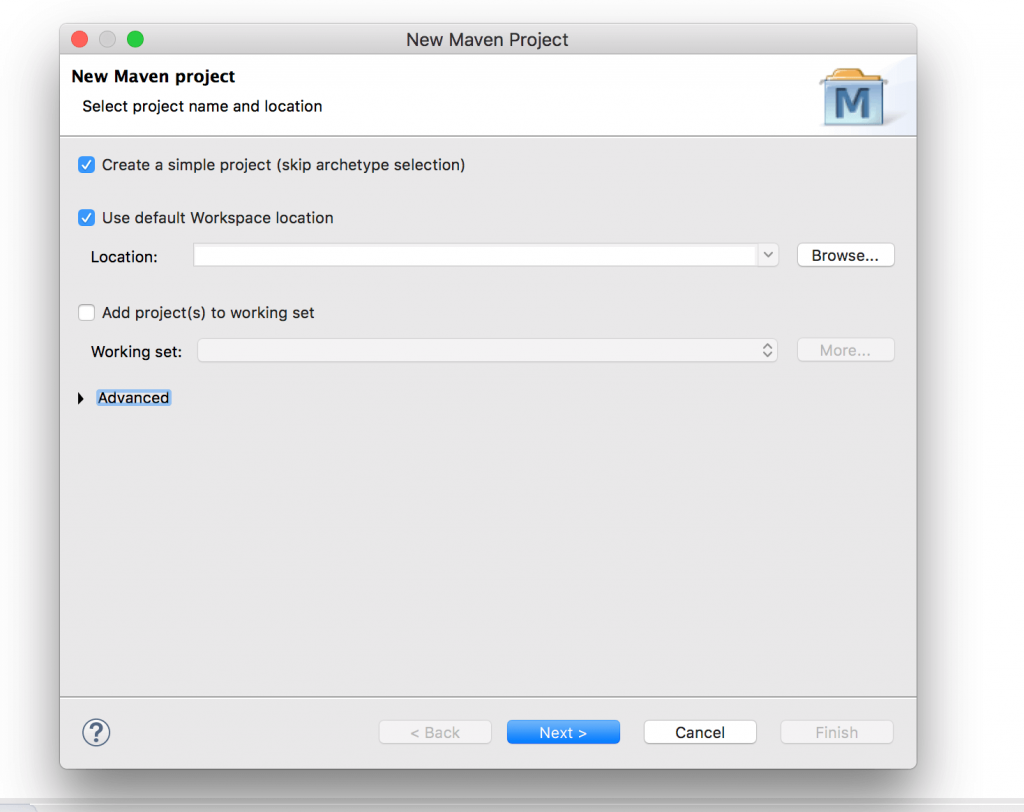Viewport: 1024px width, 812px height.
Task: Click the green maximize window button
Action: tap(135, 40)
